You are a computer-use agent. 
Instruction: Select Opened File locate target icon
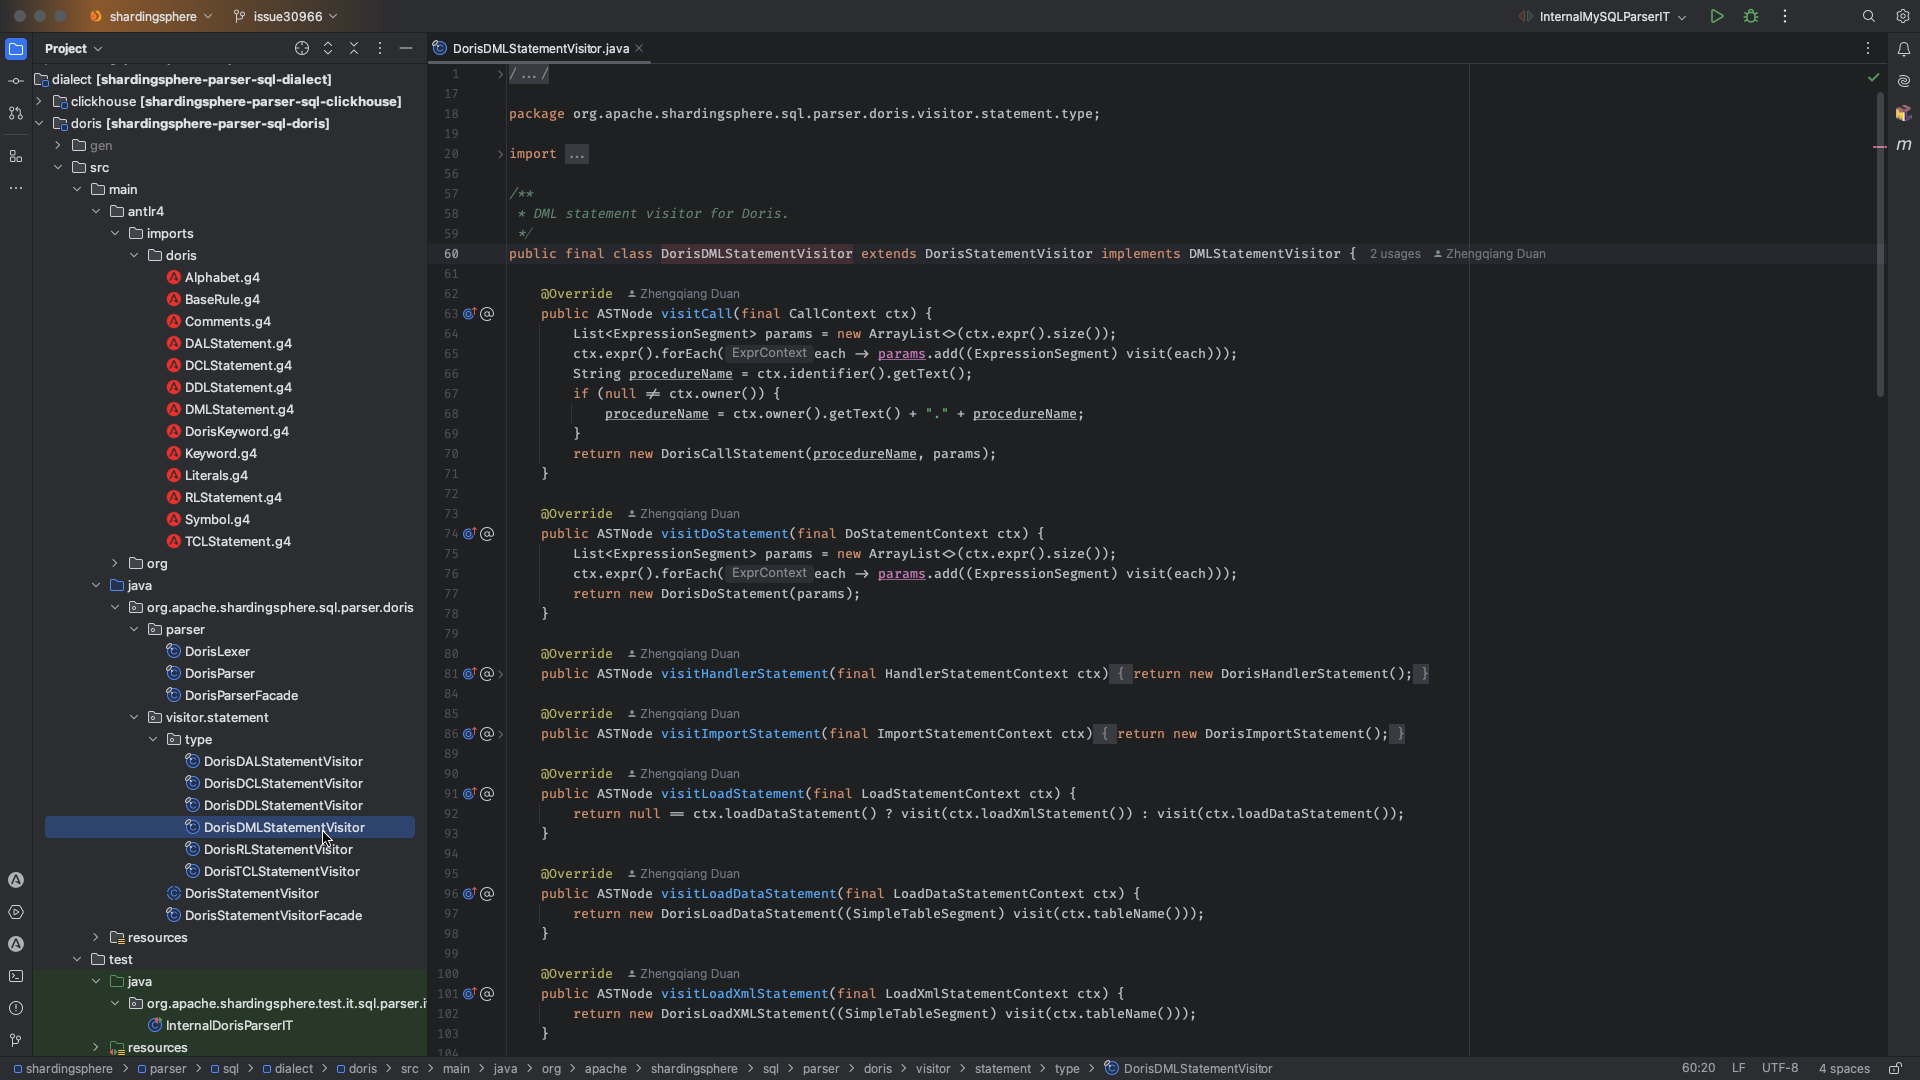[302, 48]
